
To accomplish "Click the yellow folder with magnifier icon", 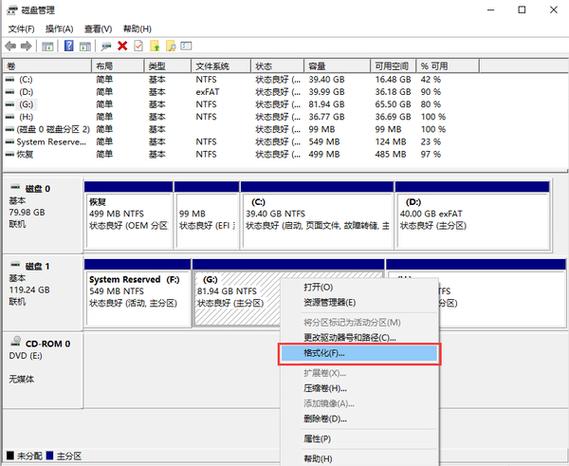I will coord(171,46).
